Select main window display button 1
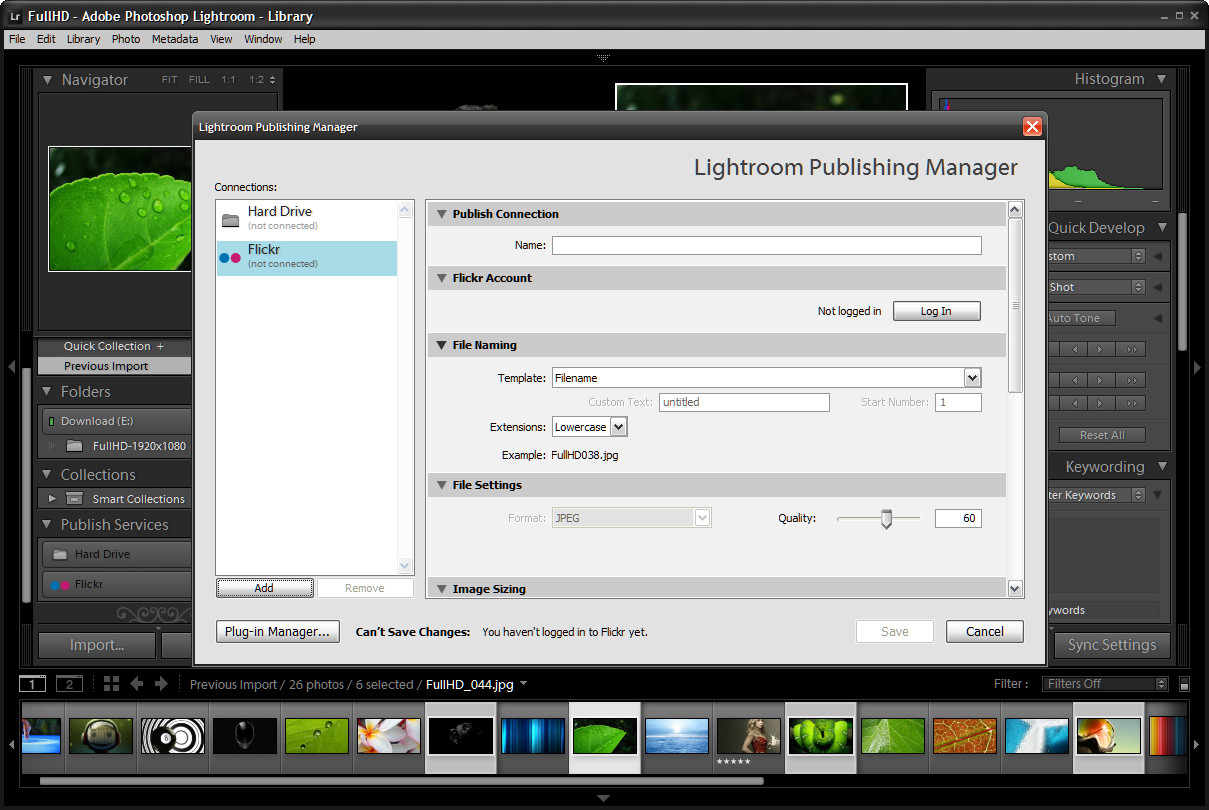The image size is (1209, 810). (33, 684)
